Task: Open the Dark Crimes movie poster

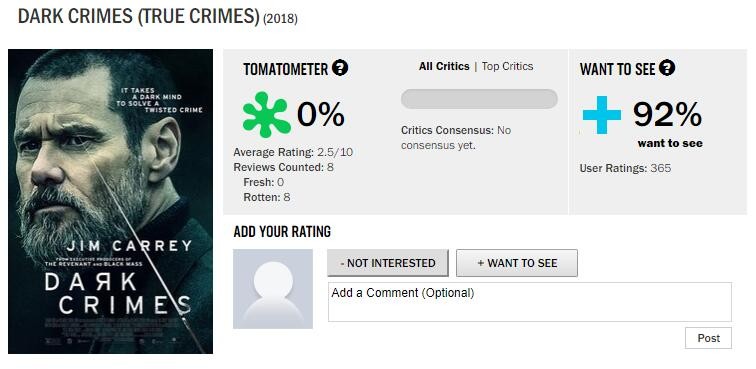Action: [x=110, y=201]
